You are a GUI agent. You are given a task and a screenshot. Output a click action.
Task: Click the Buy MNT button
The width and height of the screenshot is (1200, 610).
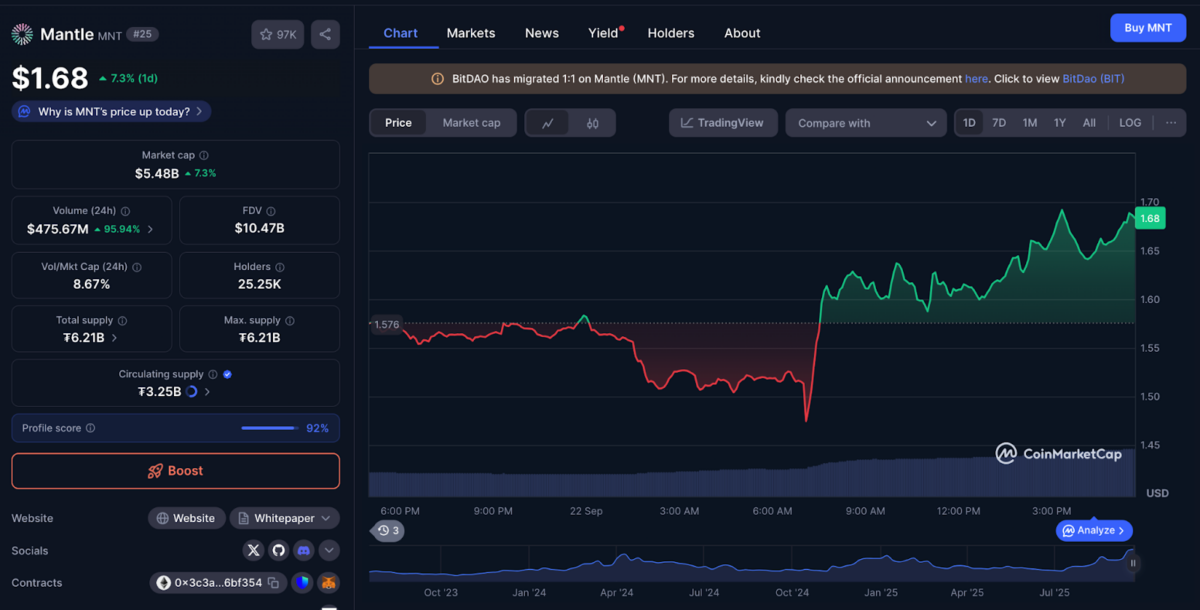[1148, 28]
